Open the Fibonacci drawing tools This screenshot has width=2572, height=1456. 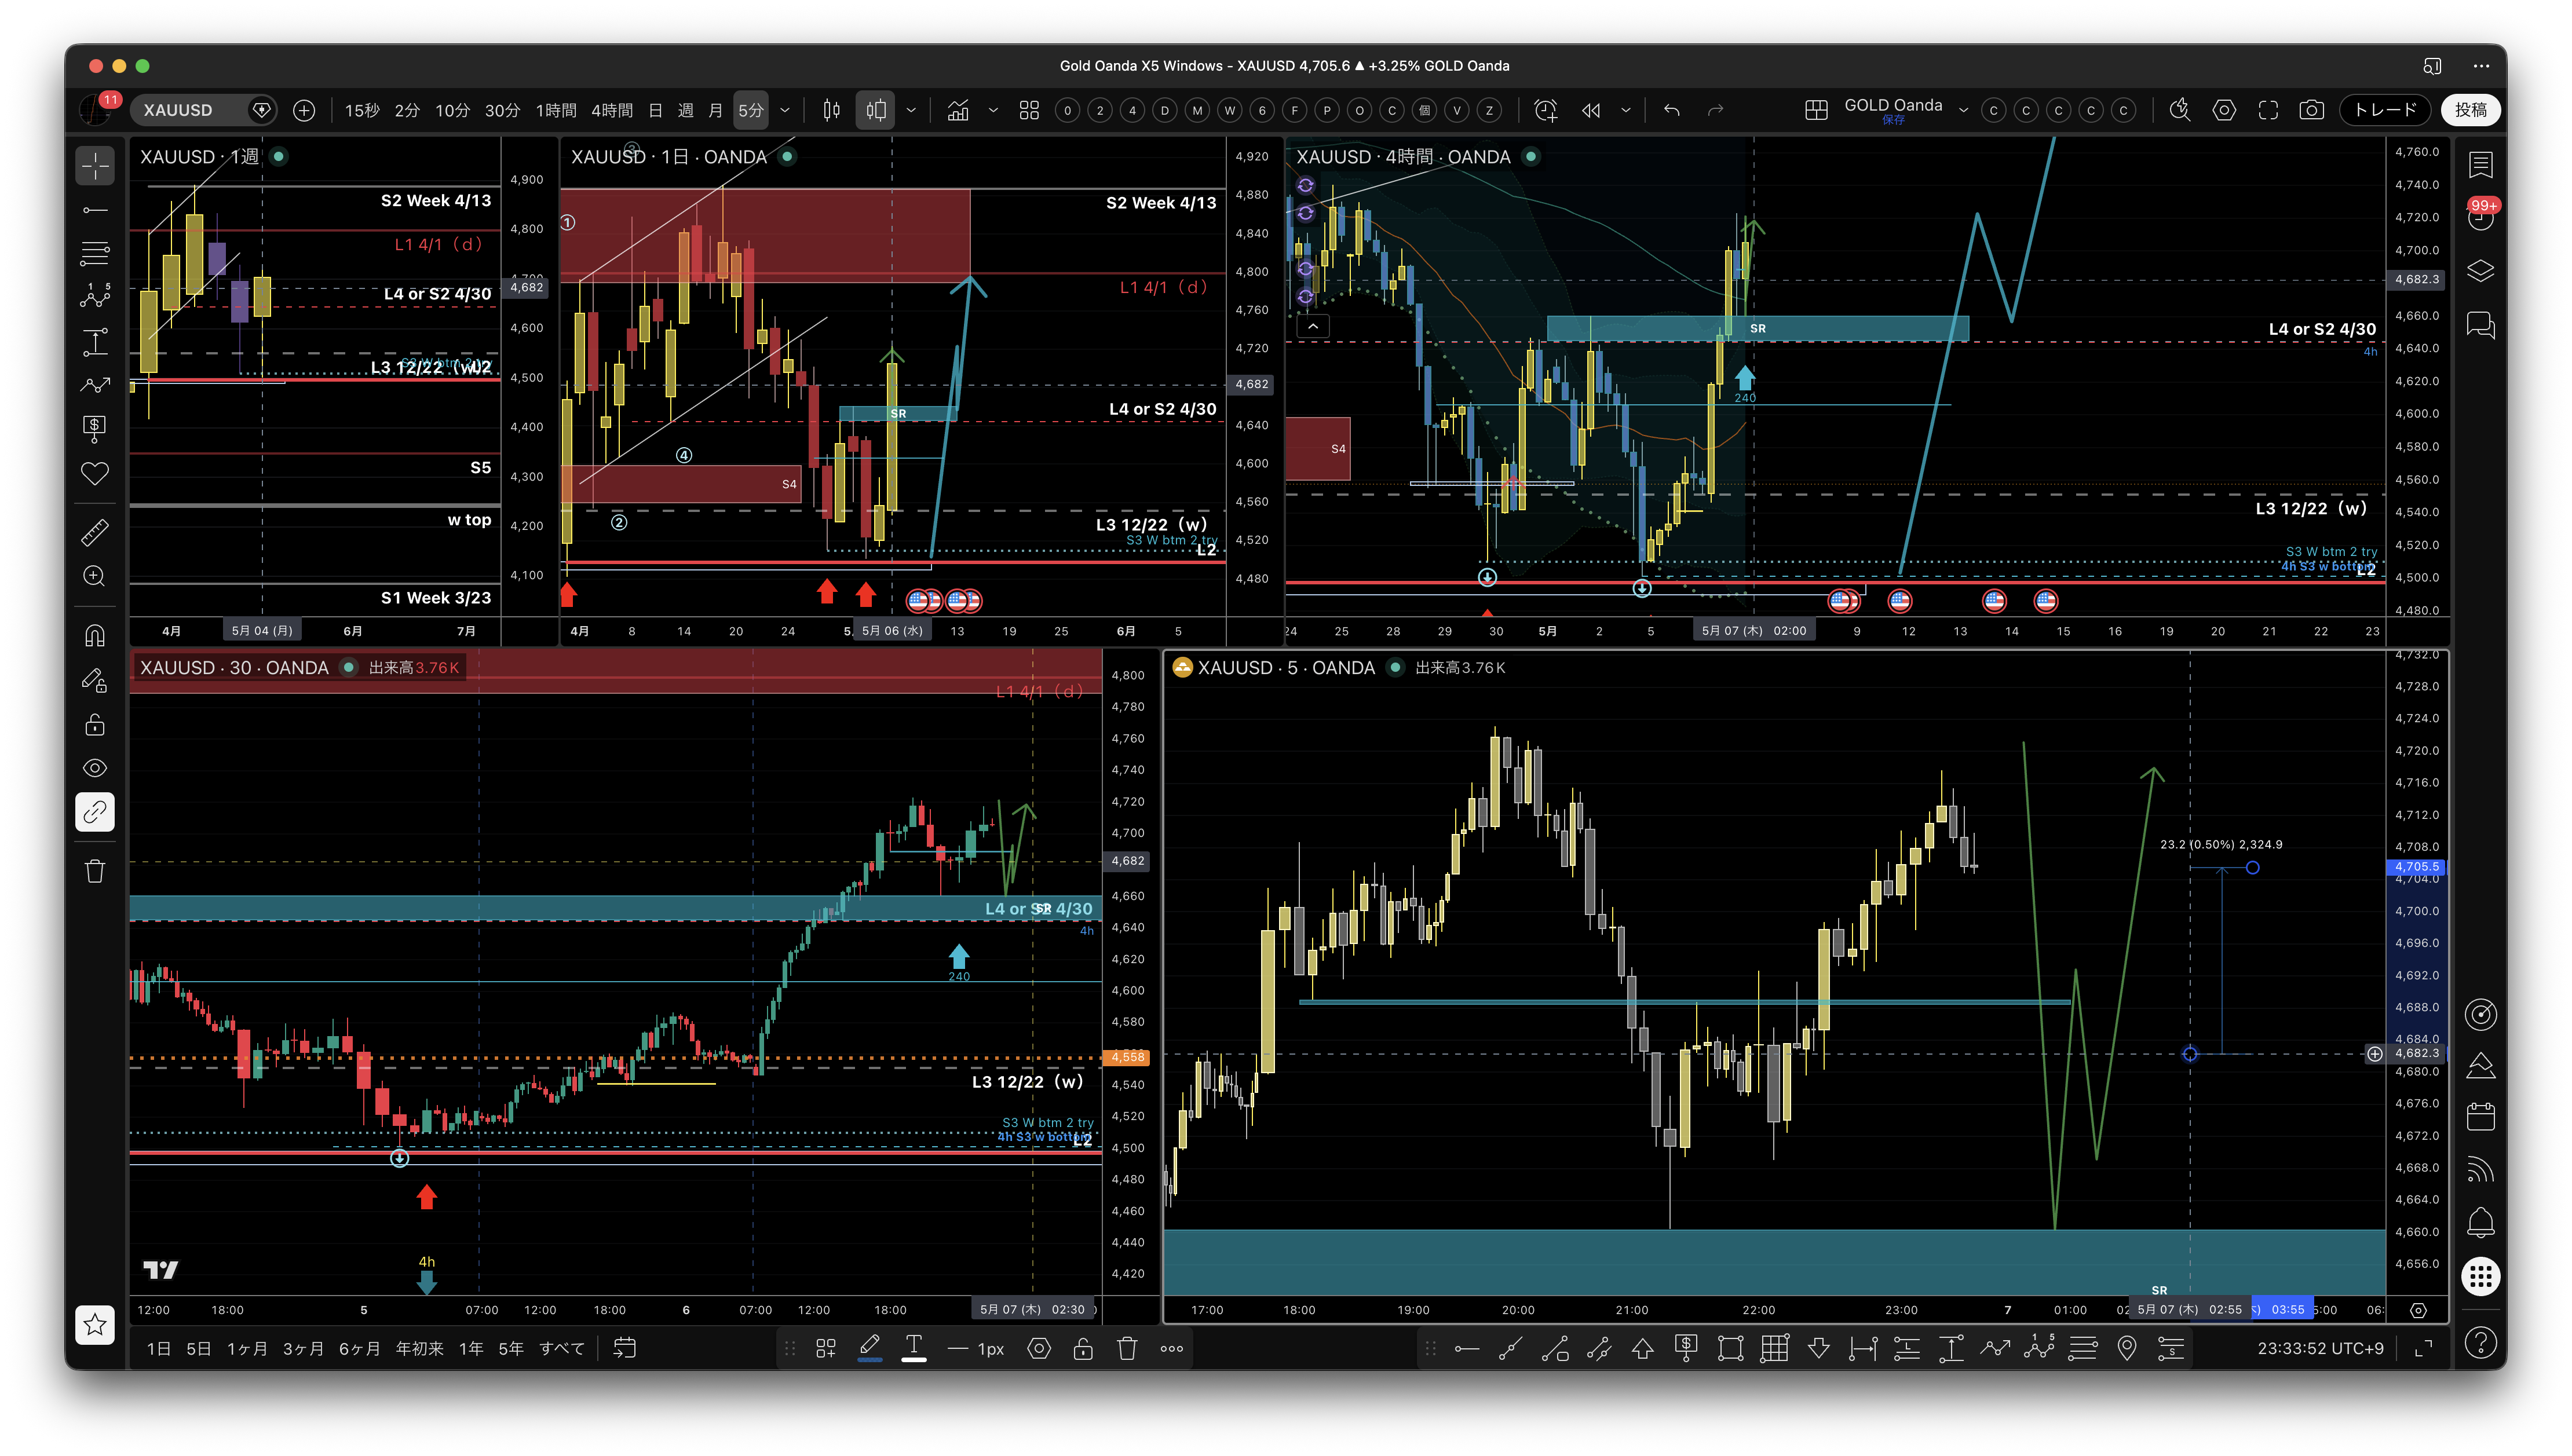(x=95, y=254)
